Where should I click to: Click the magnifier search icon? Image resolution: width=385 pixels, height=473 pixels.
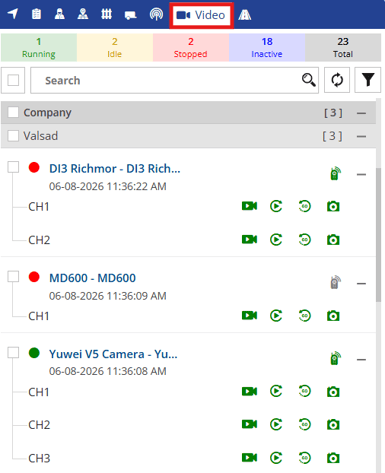click(x=309, y=80)
